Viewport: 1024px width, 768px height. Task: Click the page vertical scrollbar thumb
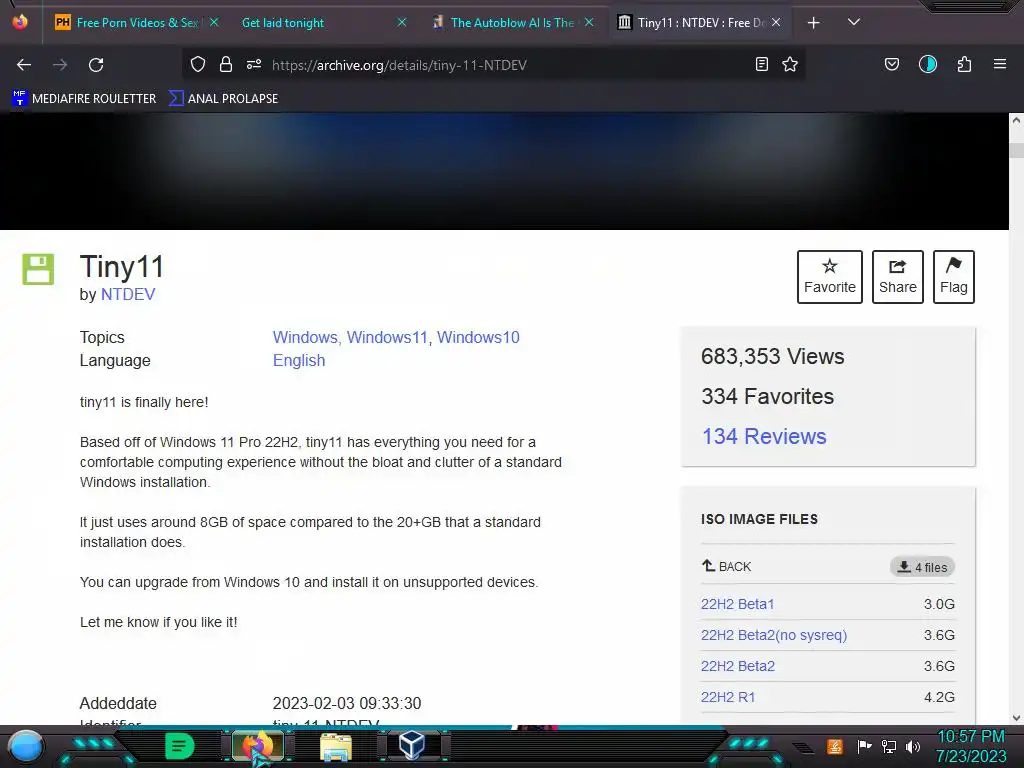[x=1016, y=150]
